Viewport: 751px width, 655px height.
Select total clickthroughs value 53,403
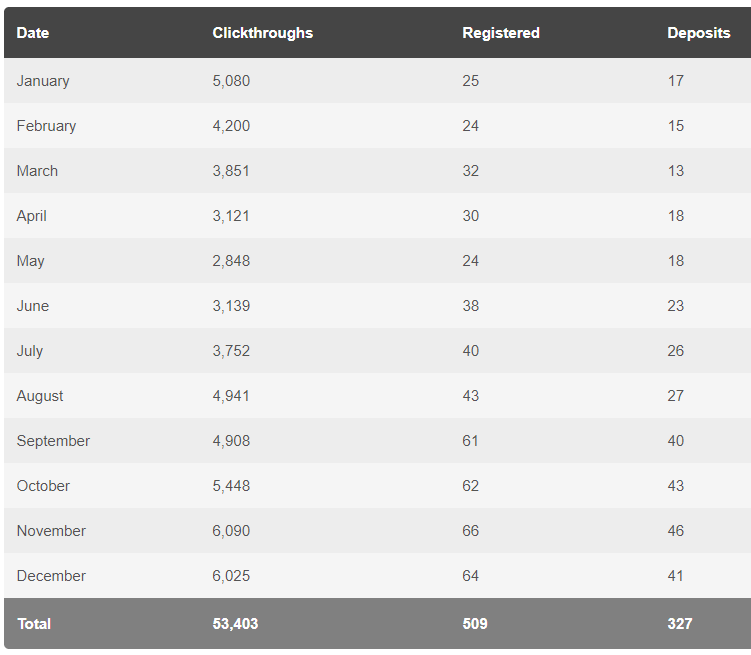coord(235,624)
